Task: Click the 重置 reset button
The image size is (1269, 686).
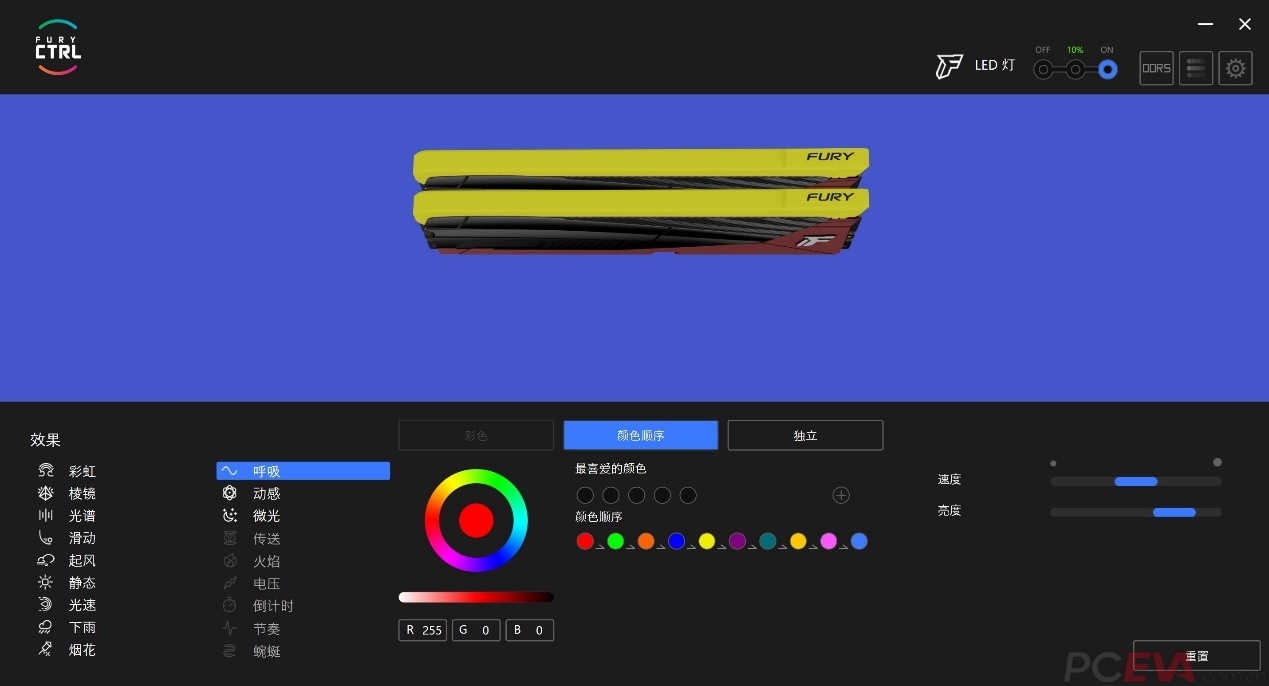Action: [1196, 656]
